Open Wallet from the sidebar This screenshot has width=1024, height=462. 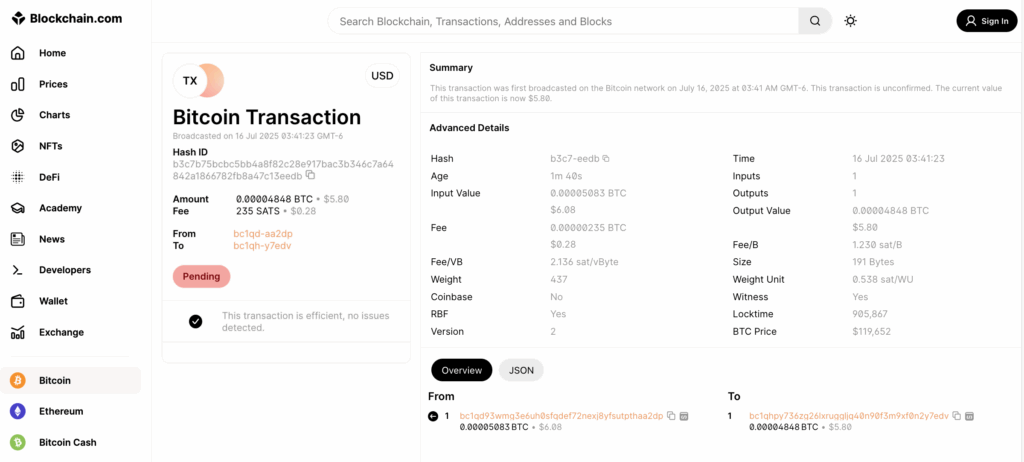pyautogui.click(x=53, y=301)
